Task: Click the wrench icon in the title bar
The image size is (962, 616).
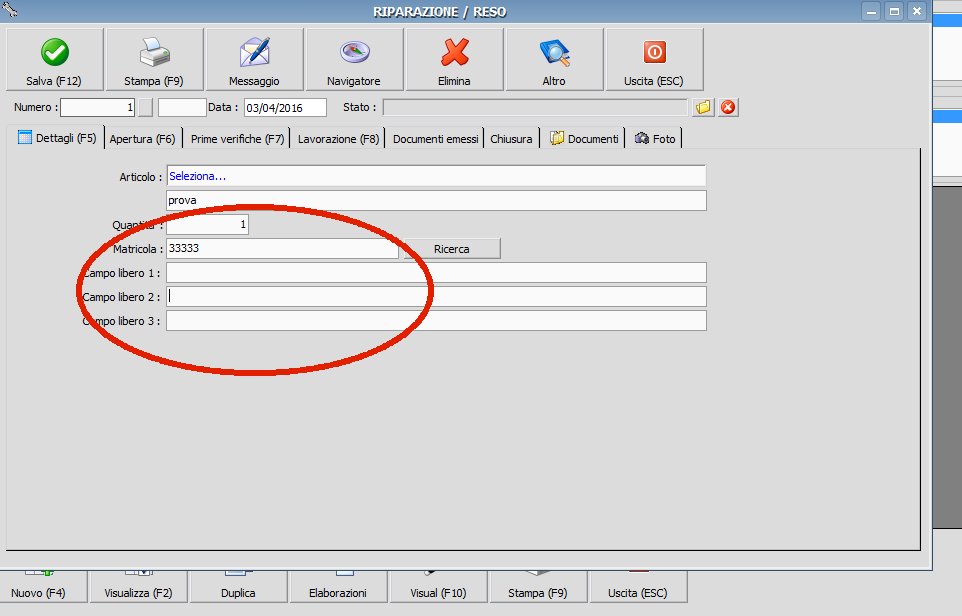Action: tap(10, 9)
